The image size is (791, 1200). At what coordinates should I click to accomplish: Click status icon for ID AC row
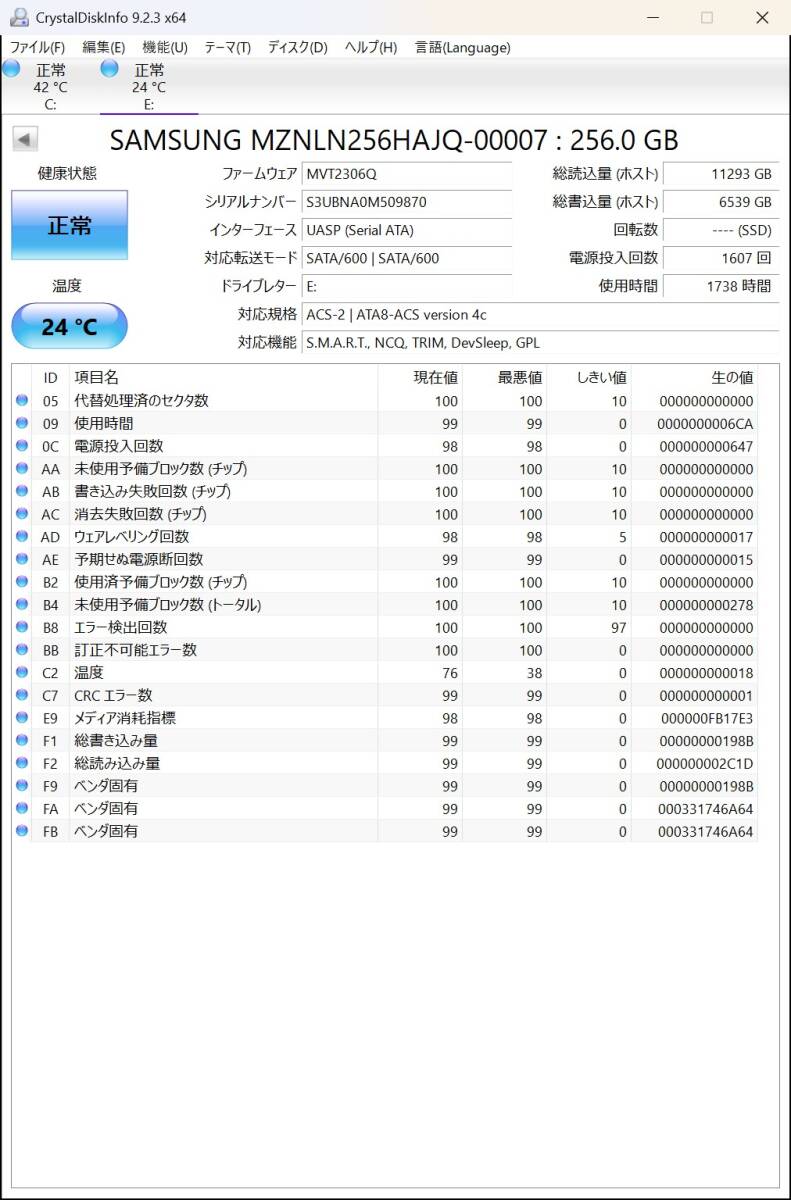click(x=22, y=513)
